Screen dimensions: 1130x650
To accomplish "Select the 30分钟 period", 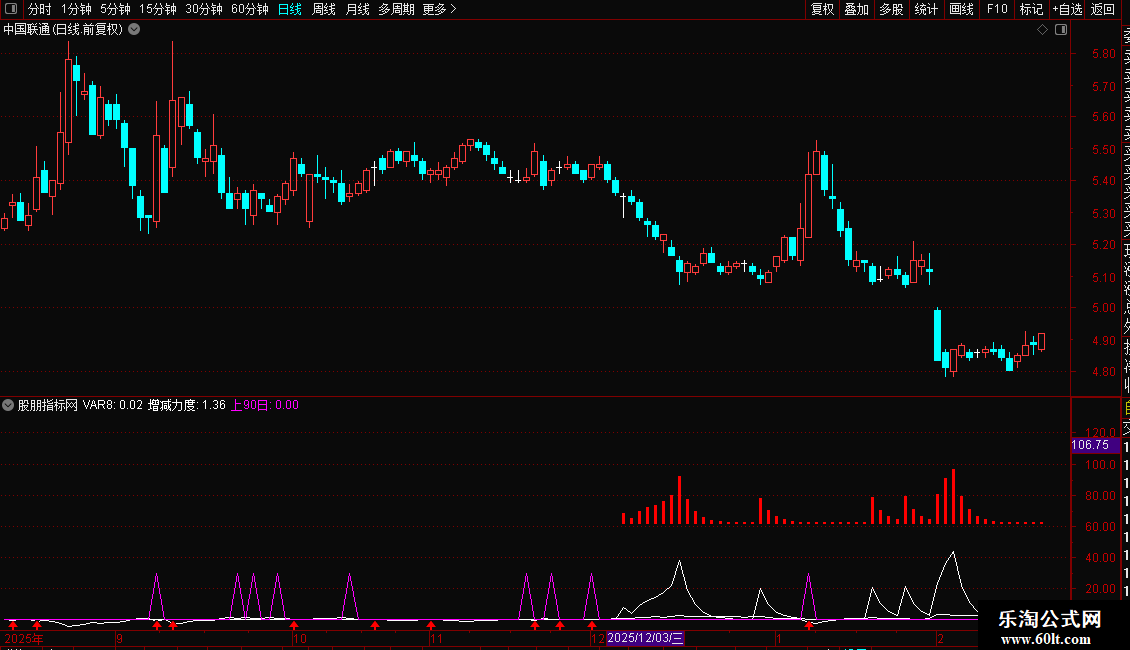I will (x=203, y=9).
